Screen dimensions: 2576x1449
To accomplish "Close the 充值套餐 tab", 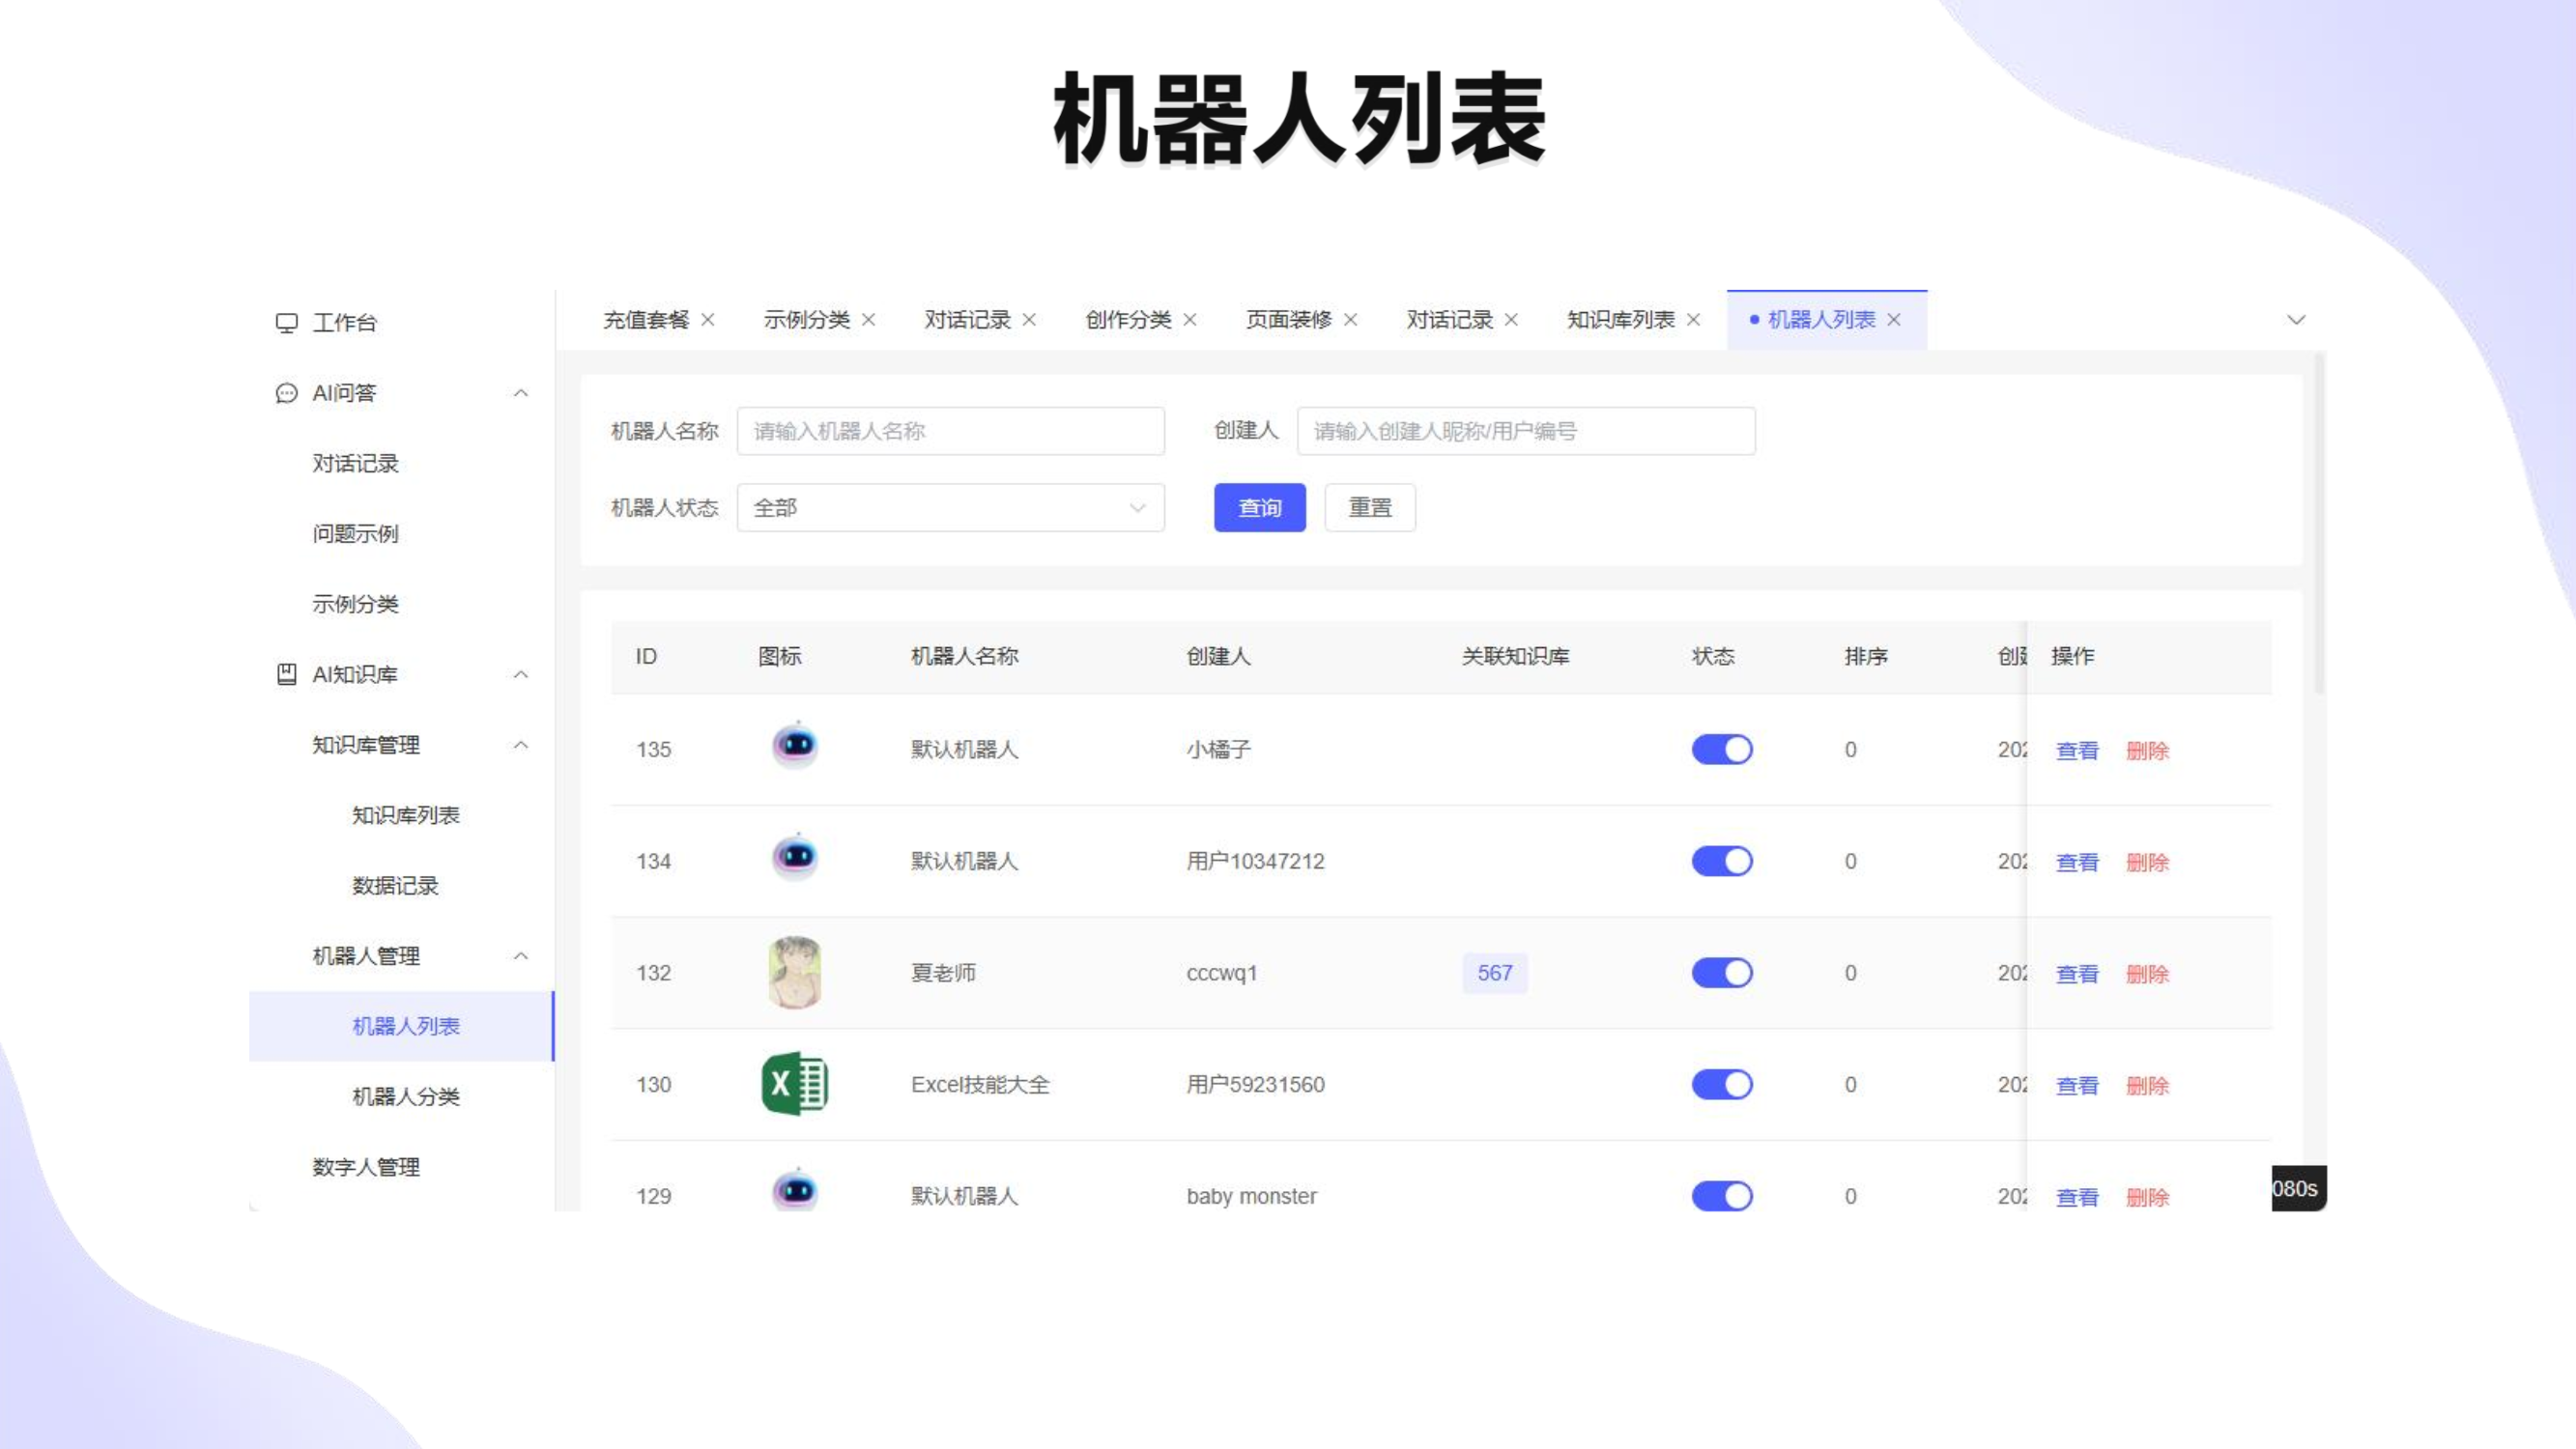I will tap(708, 320).
